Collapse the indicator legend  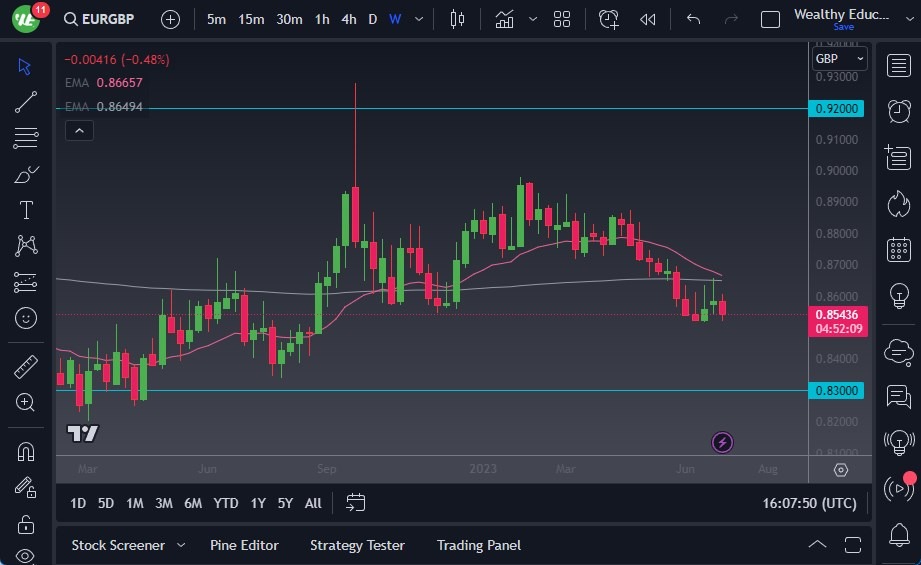click(x=79, y=130)
